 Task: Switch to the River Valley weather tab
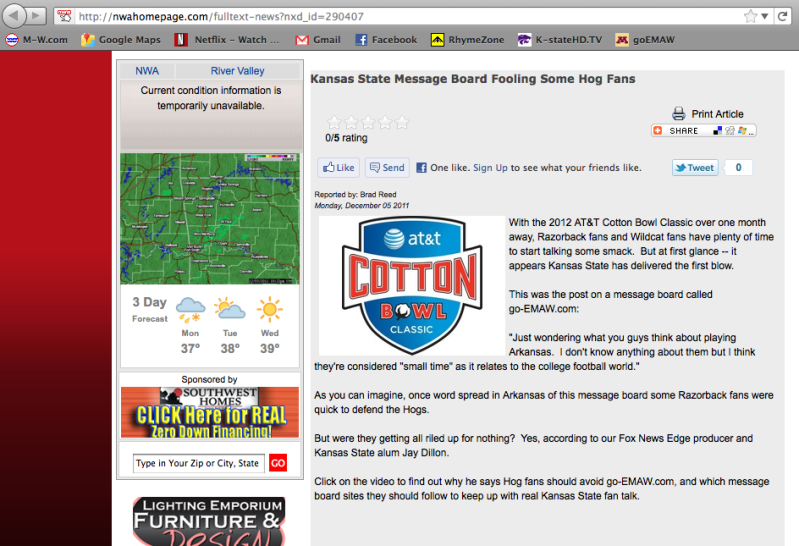[x=237, y=71]
